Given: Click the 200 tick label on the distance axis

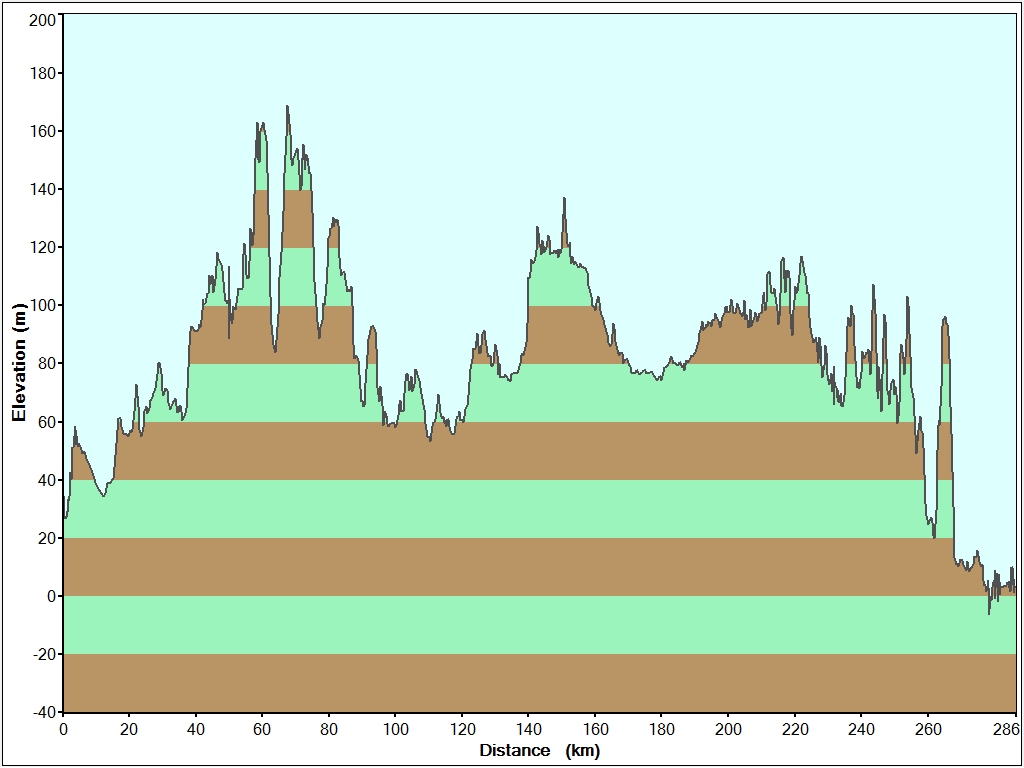Looking at the screenshot, I should tap(728, 729).
